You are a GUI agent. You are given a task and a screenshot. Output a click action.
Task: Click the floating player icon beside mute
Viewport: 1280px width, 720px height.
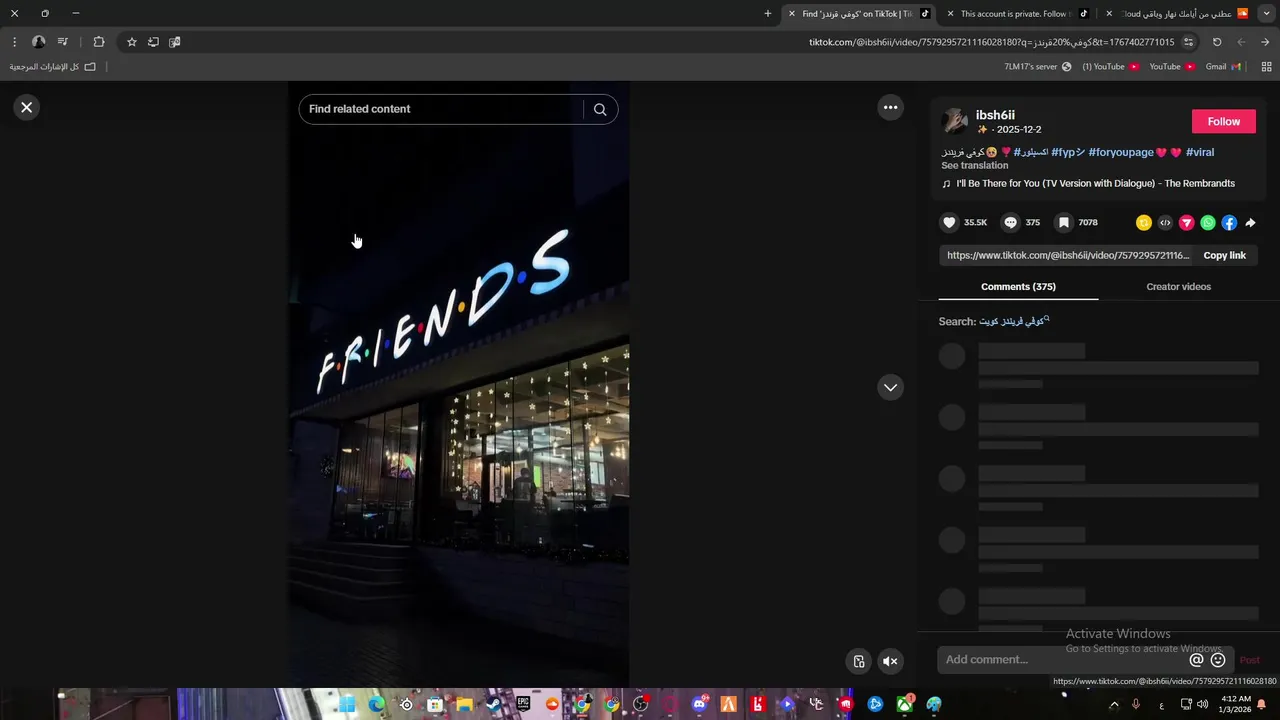coord(859,661)
